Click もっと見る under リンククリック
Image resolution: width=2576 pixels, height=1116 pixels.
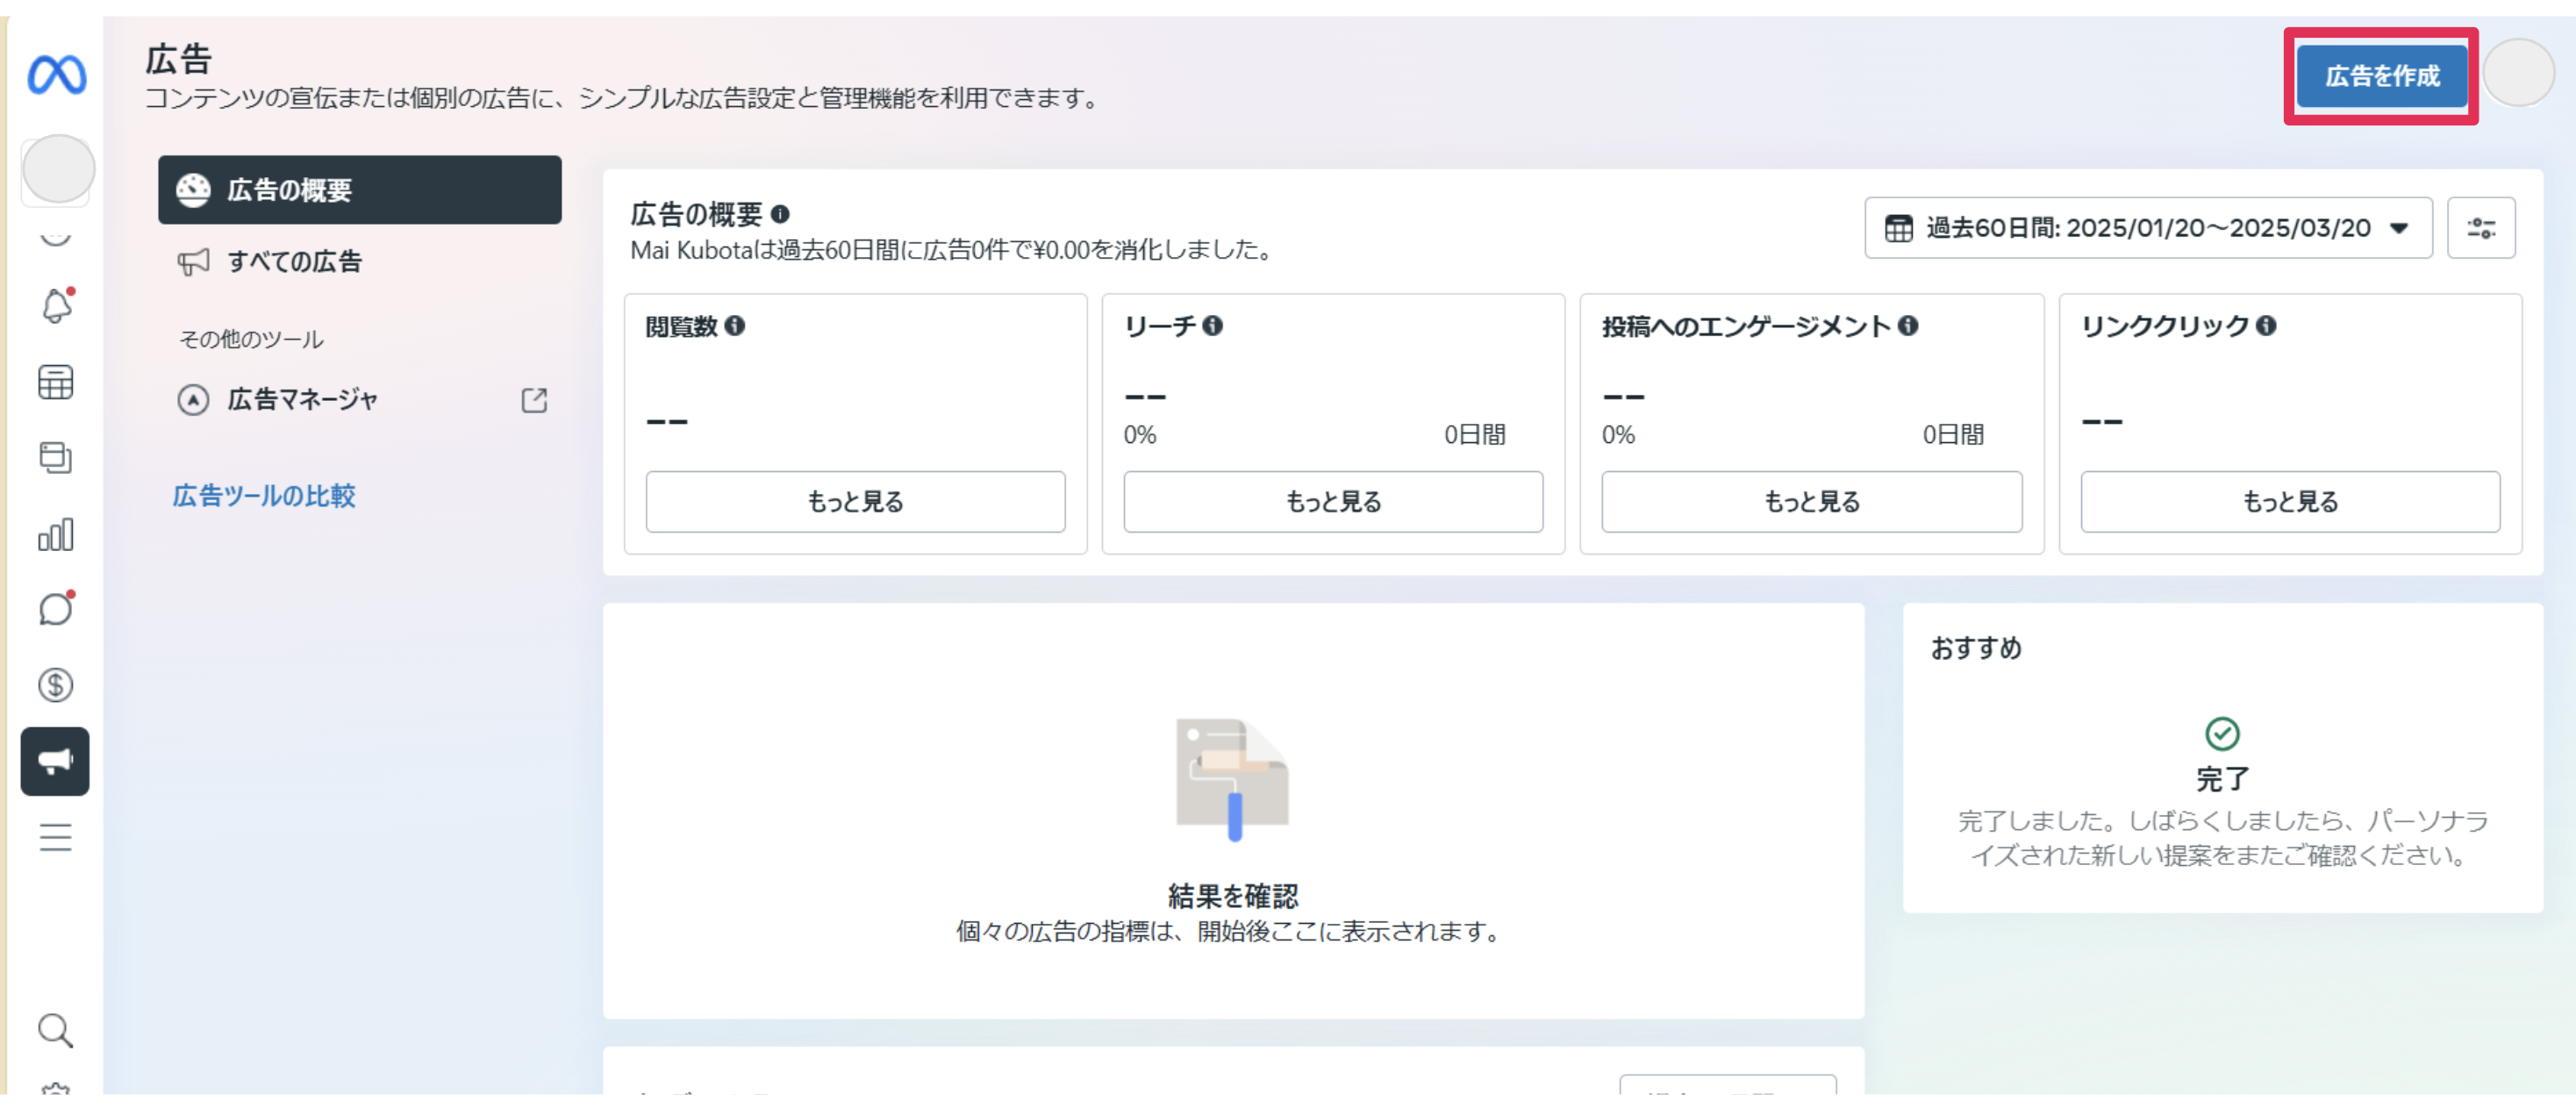pyautogui.click(x=2290, y=502)
